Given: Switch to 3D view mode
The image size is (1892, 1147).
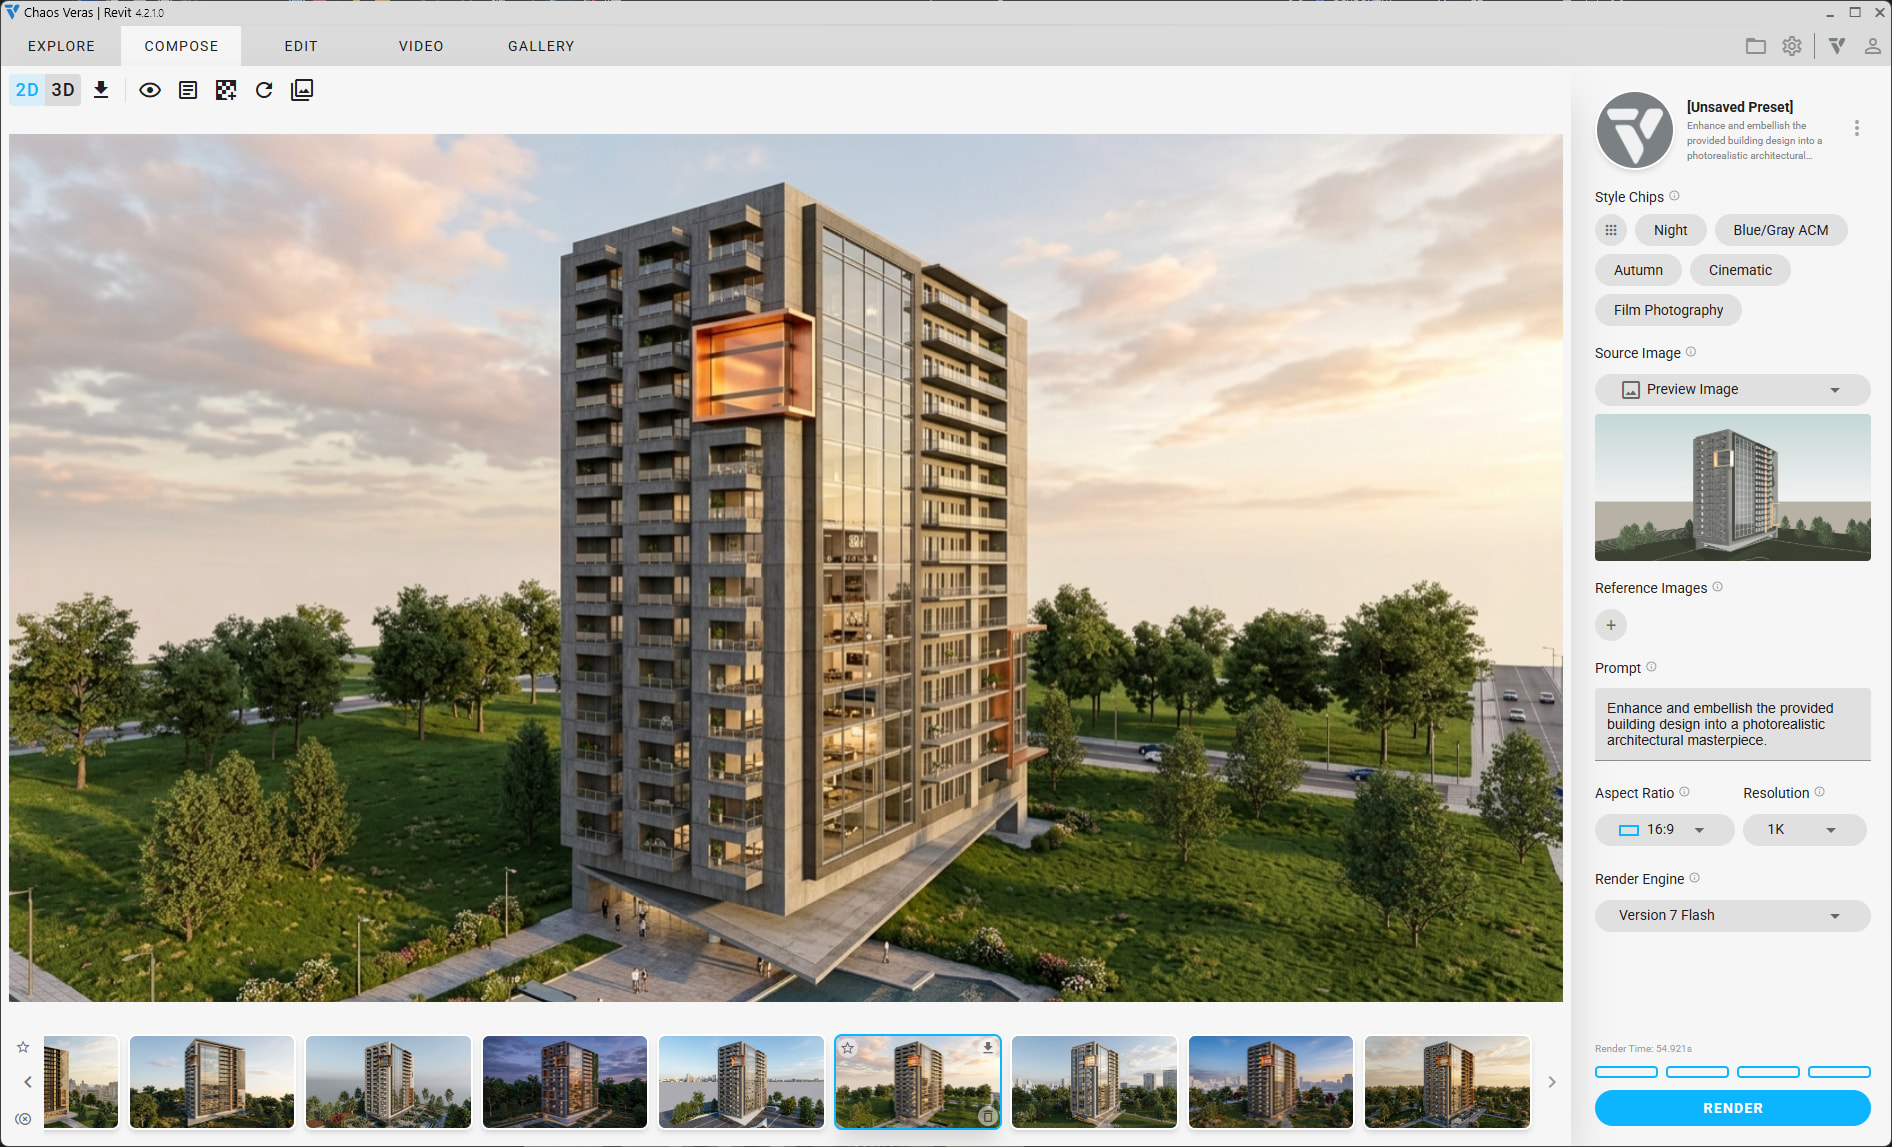Looking at the screenshot, I should [x=63, y=90].
